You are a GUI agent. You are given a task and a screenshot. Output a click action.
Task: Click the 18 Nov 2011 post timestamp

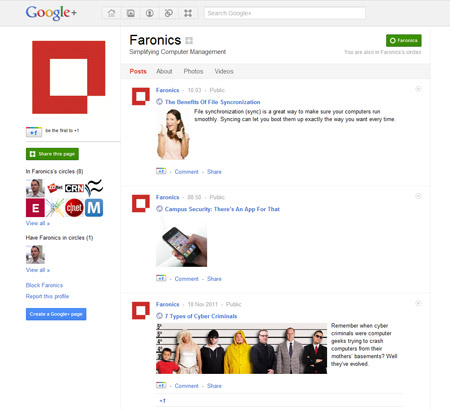(202, 304)
